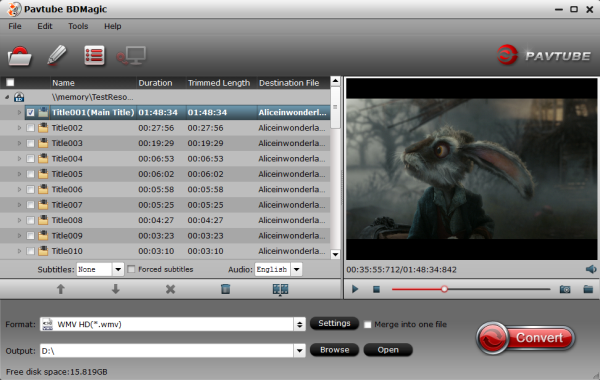Enable Forced subtitles checkbox
This screenshot has width=600, height=380.
pos(131,269)
